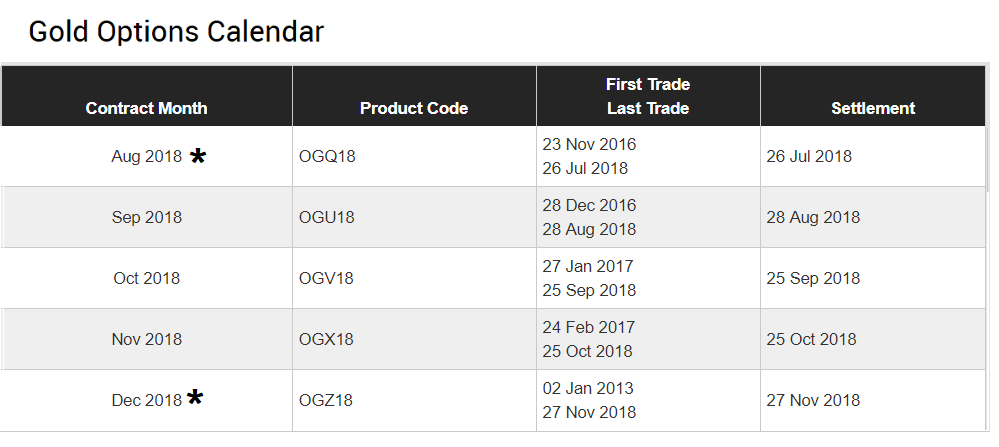Click the Settlement column header

873,108
